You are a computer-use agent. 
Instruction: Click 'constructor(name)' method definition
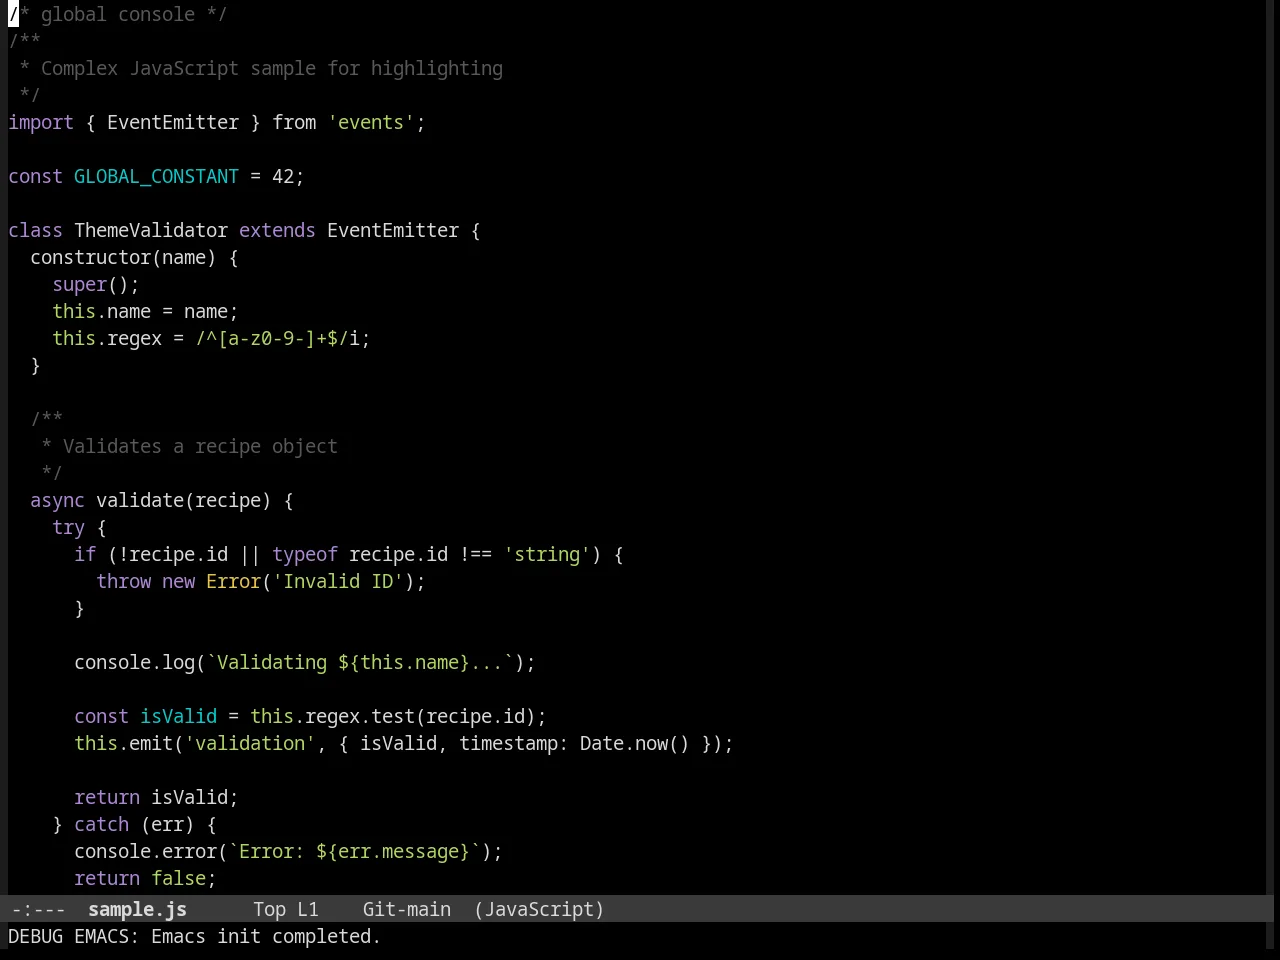(x=123, y=257)
